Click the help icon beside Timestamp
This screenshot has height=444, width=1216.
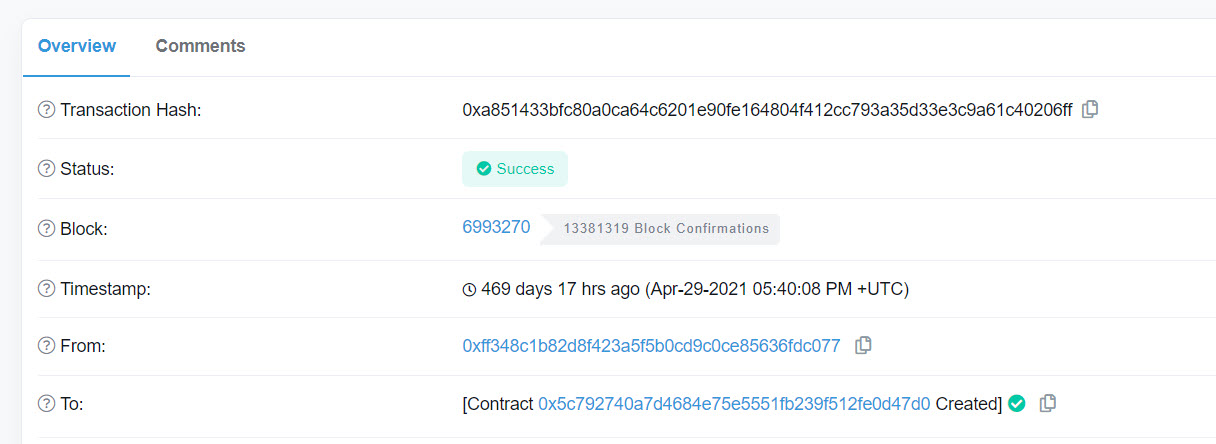[x=46, y=289]
